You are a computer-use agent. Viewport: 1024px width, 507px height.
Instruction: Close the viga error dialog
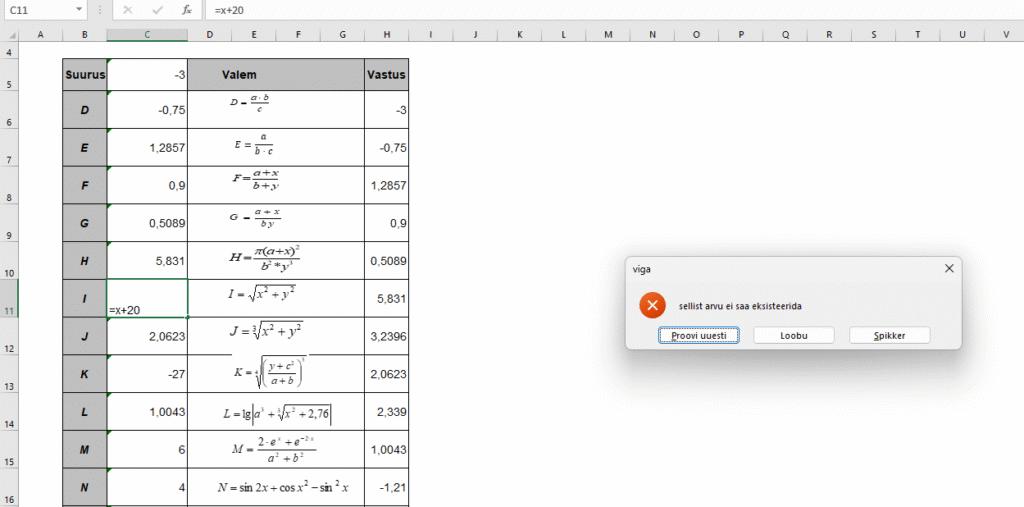pyautogui.click(x=949, y=268)
